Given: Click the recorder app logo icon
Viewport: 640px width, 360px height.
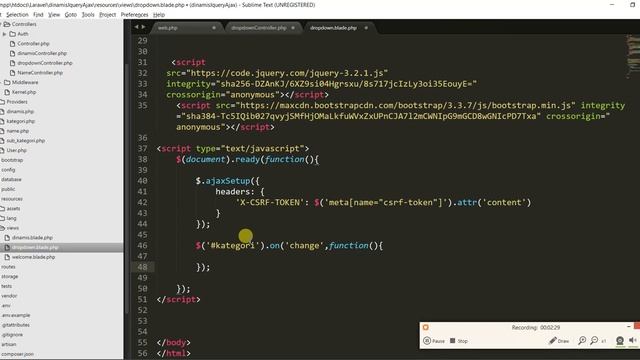Looking at the screenshot, I should click(426, 327).
